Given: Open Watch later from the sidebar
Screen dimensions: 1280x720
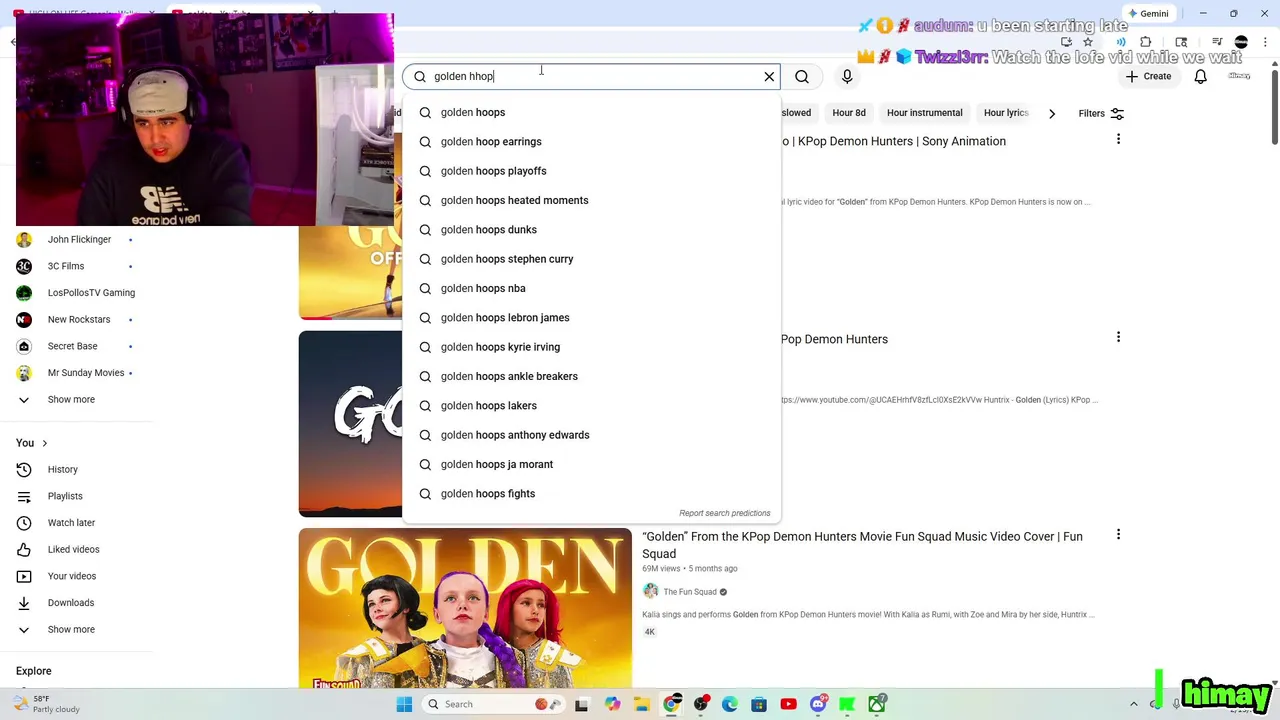Looking at the screenshot, I should point(71,523).
